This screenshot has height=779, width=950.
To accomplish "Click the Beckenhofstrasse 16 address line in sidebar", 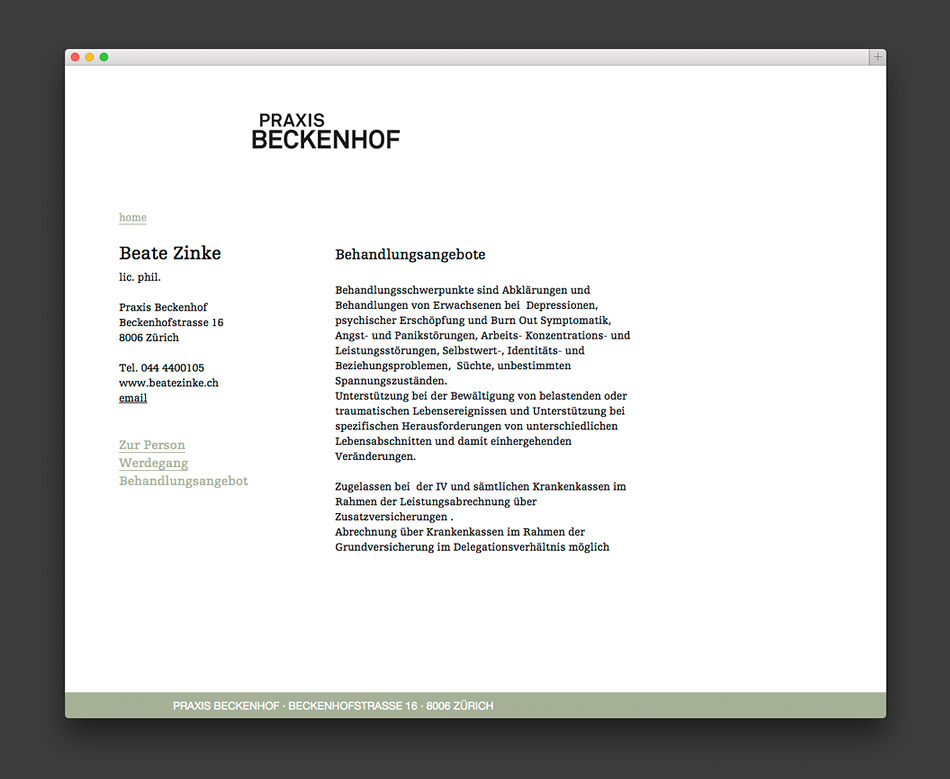I will [x=171, y=323].
